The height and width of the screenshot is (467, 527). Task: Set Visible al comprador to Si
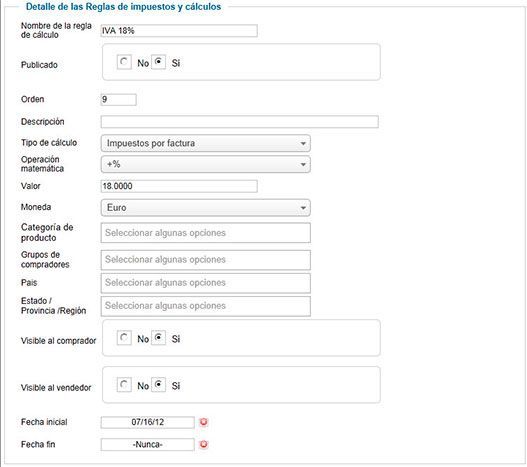pyautogui.click(x=158, y=338)
